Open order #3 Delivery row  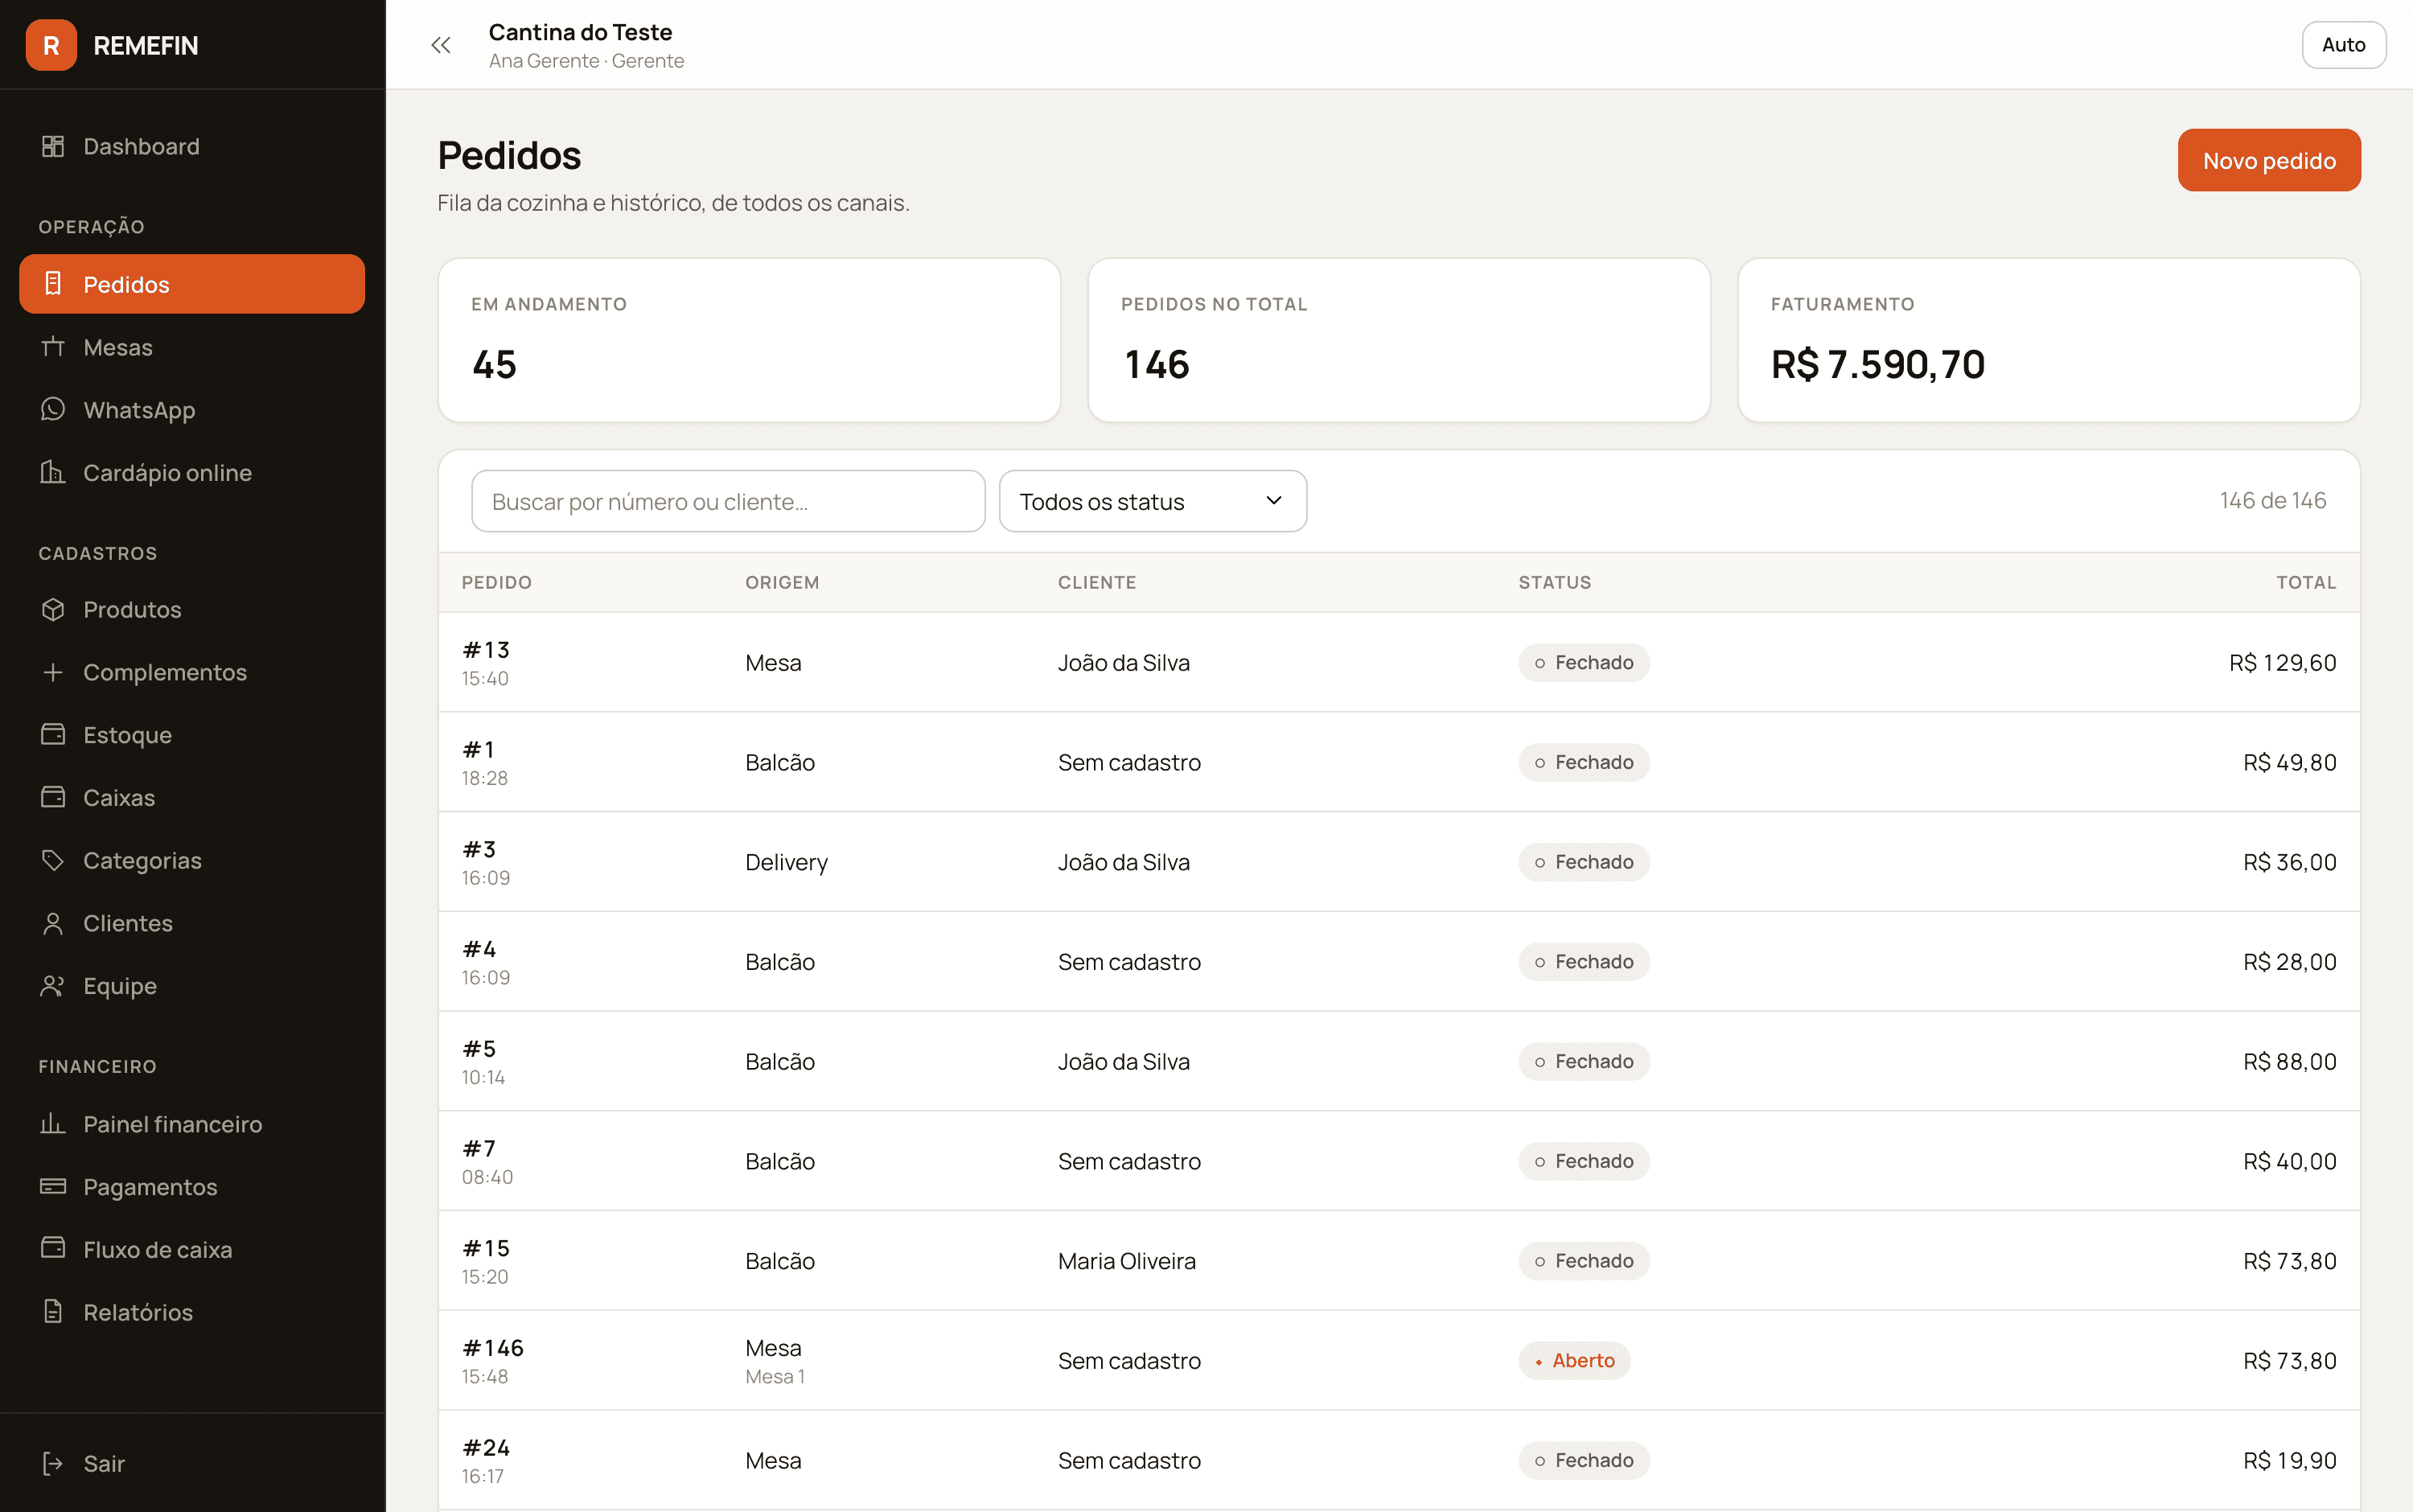coord(1398,861)
